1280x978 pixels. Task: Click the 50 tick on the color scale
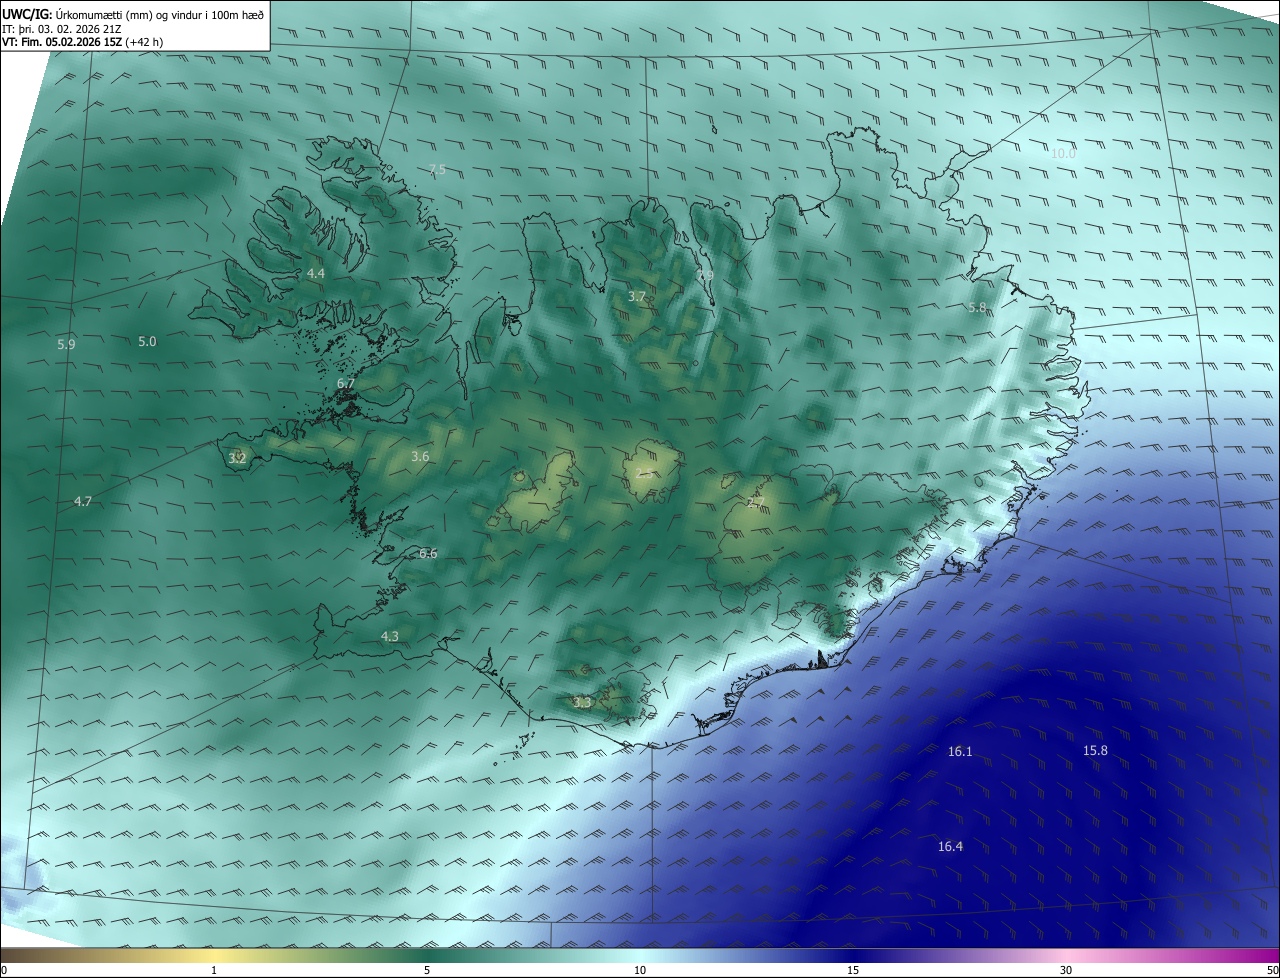point(1272,970)
